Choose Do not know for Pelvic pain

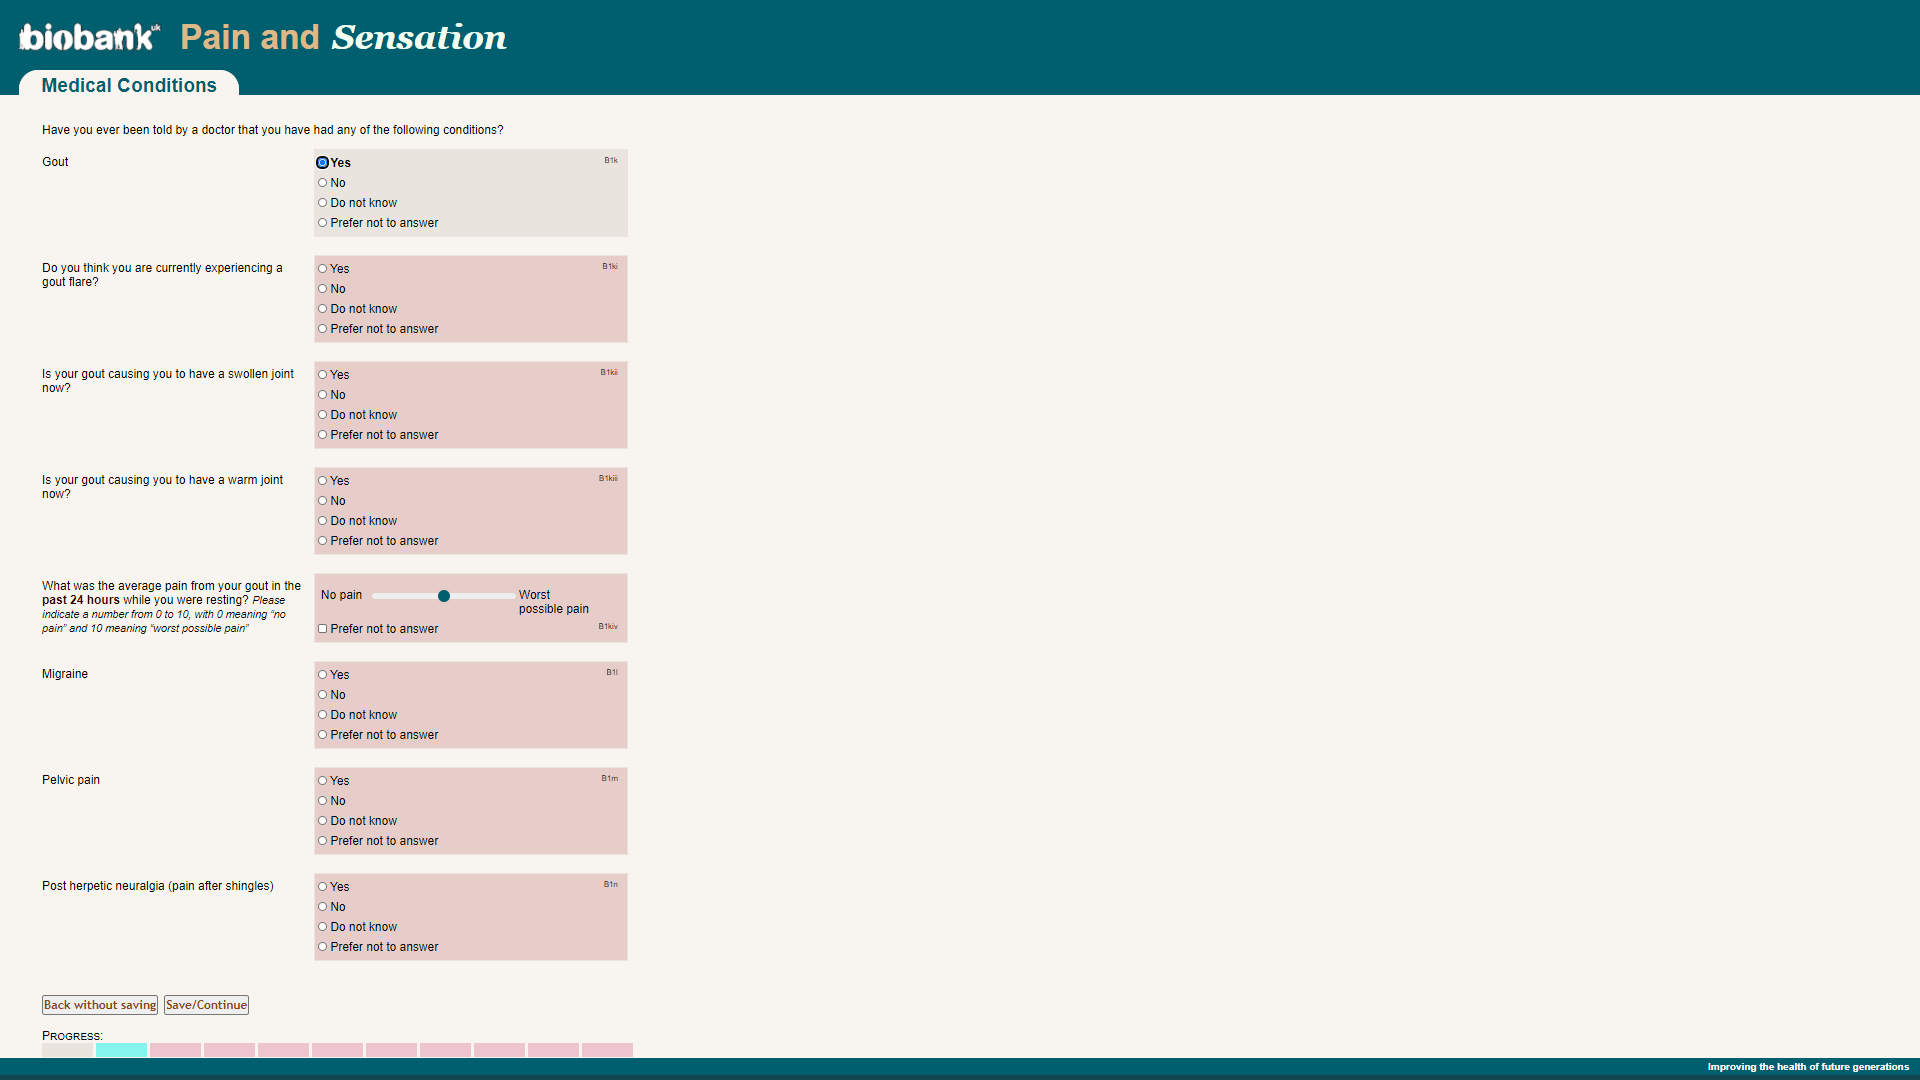point(323,821)
